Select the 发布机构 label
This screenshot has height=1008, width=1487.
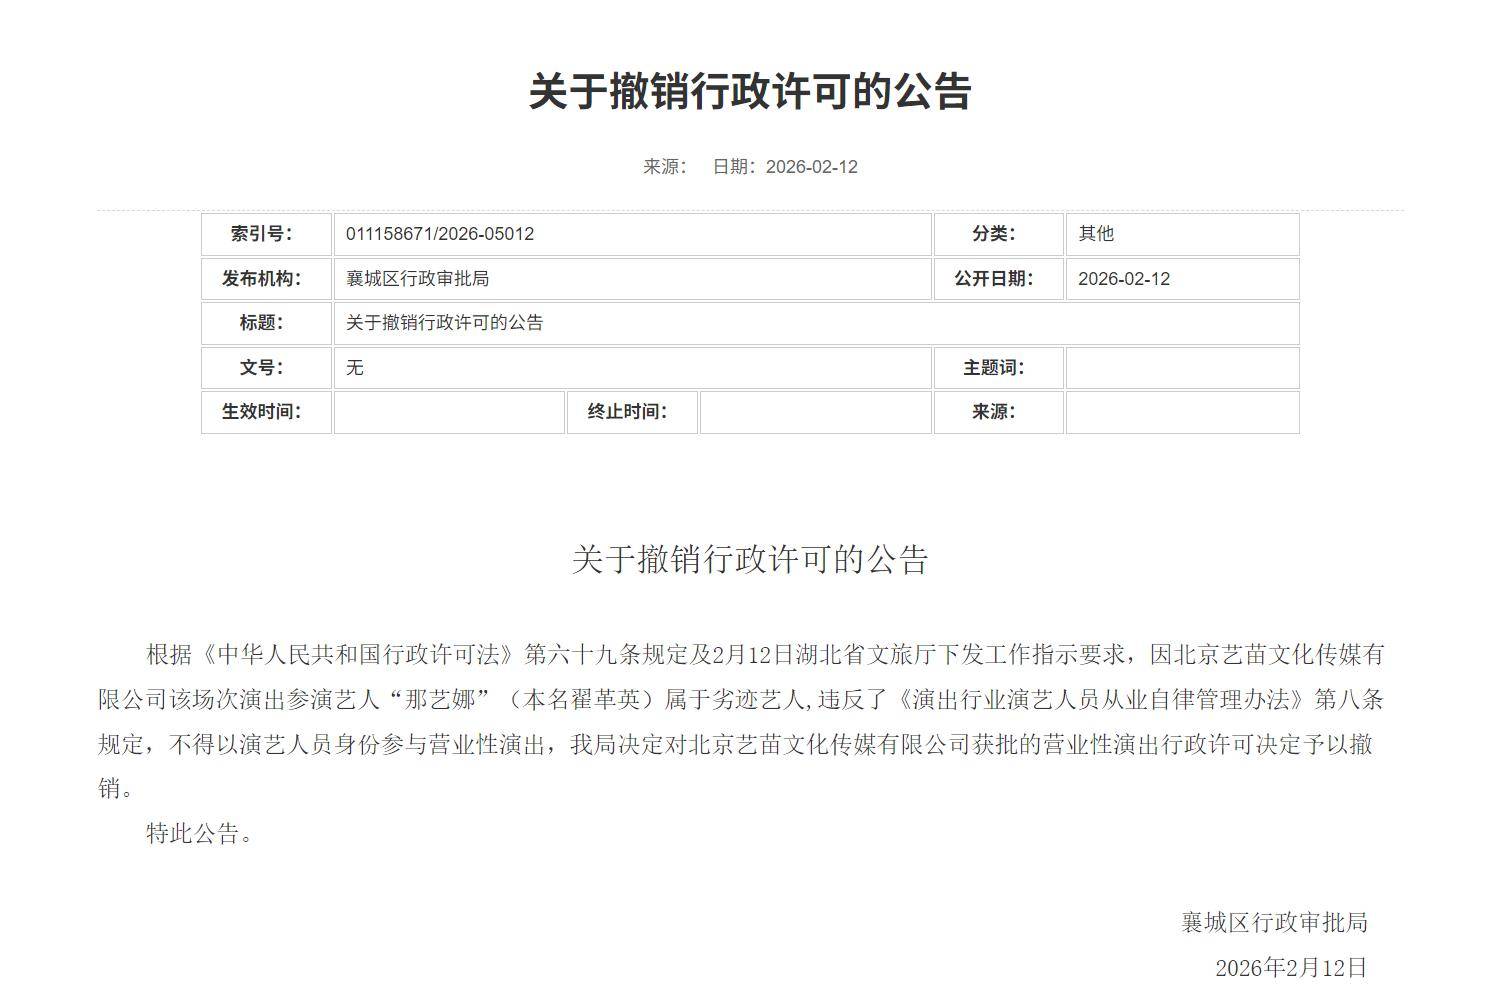click(x=262, y=279)
